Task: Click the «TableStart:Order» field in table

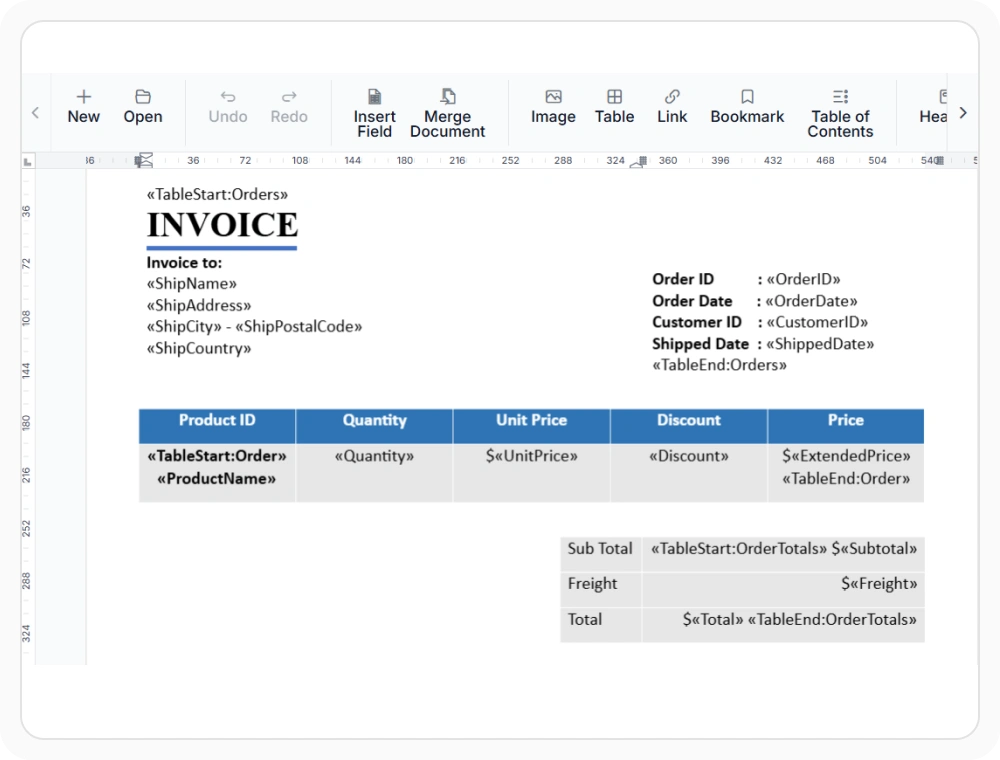Action: [217, 456]
